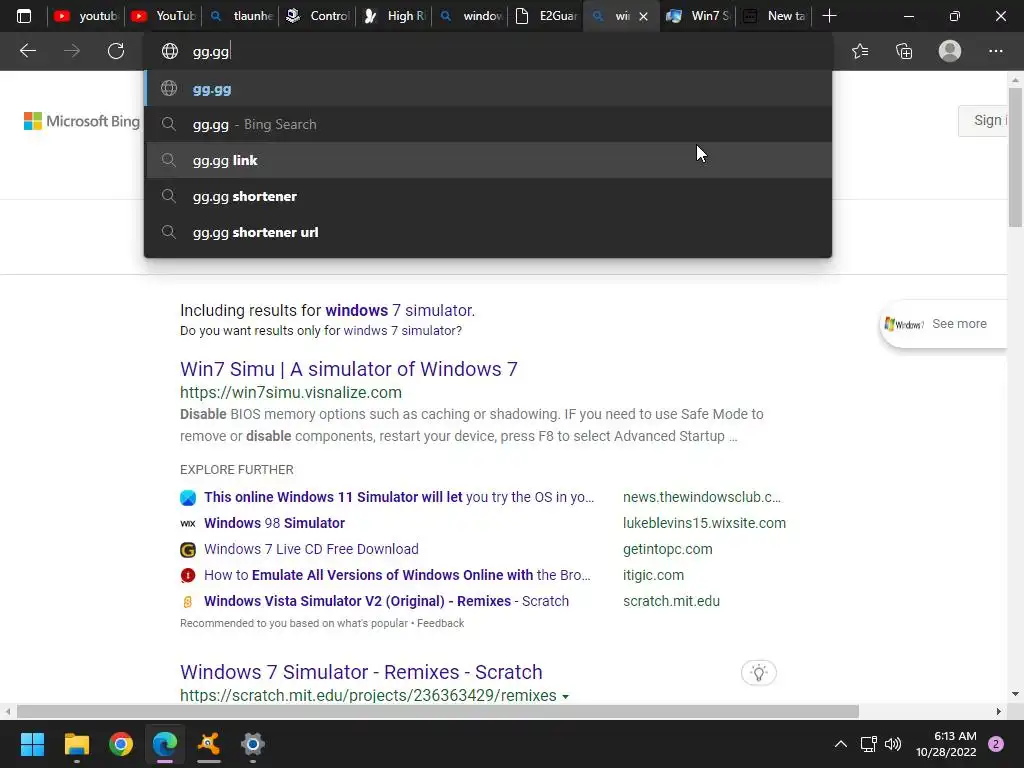The width and height of the screenshot is (1024, 768).
Task: Search only for 'windws 7 simulator'
Action: [x=402, y=330]
